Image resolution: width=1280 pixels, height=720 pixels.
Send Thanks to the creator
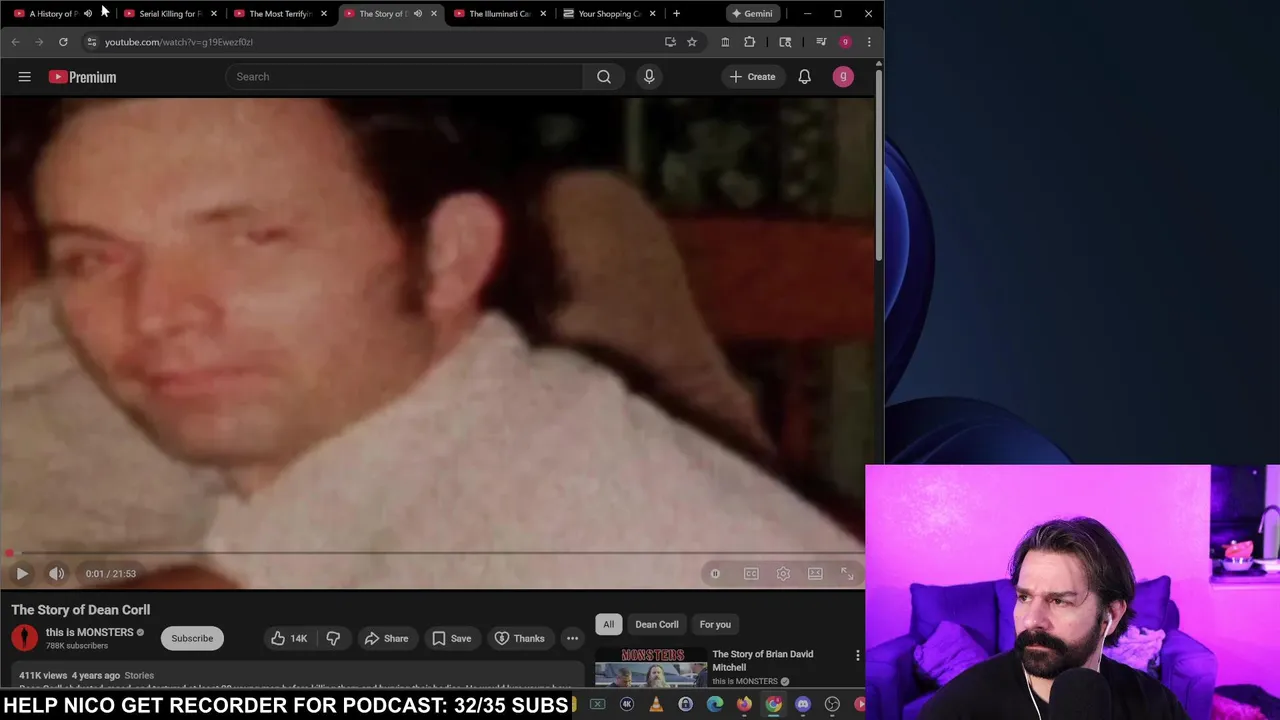click(519, 638)
